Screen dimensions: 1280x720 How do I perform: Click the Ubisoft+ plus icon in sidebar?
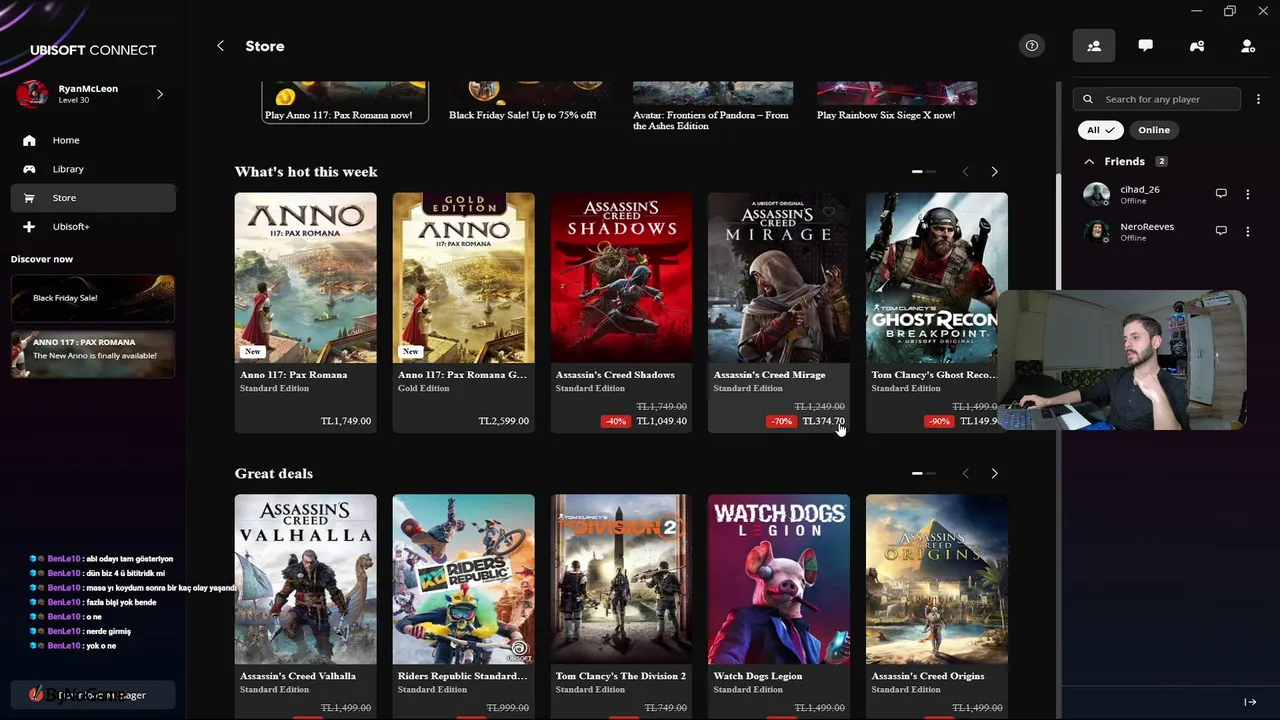[x=29, y=227]
